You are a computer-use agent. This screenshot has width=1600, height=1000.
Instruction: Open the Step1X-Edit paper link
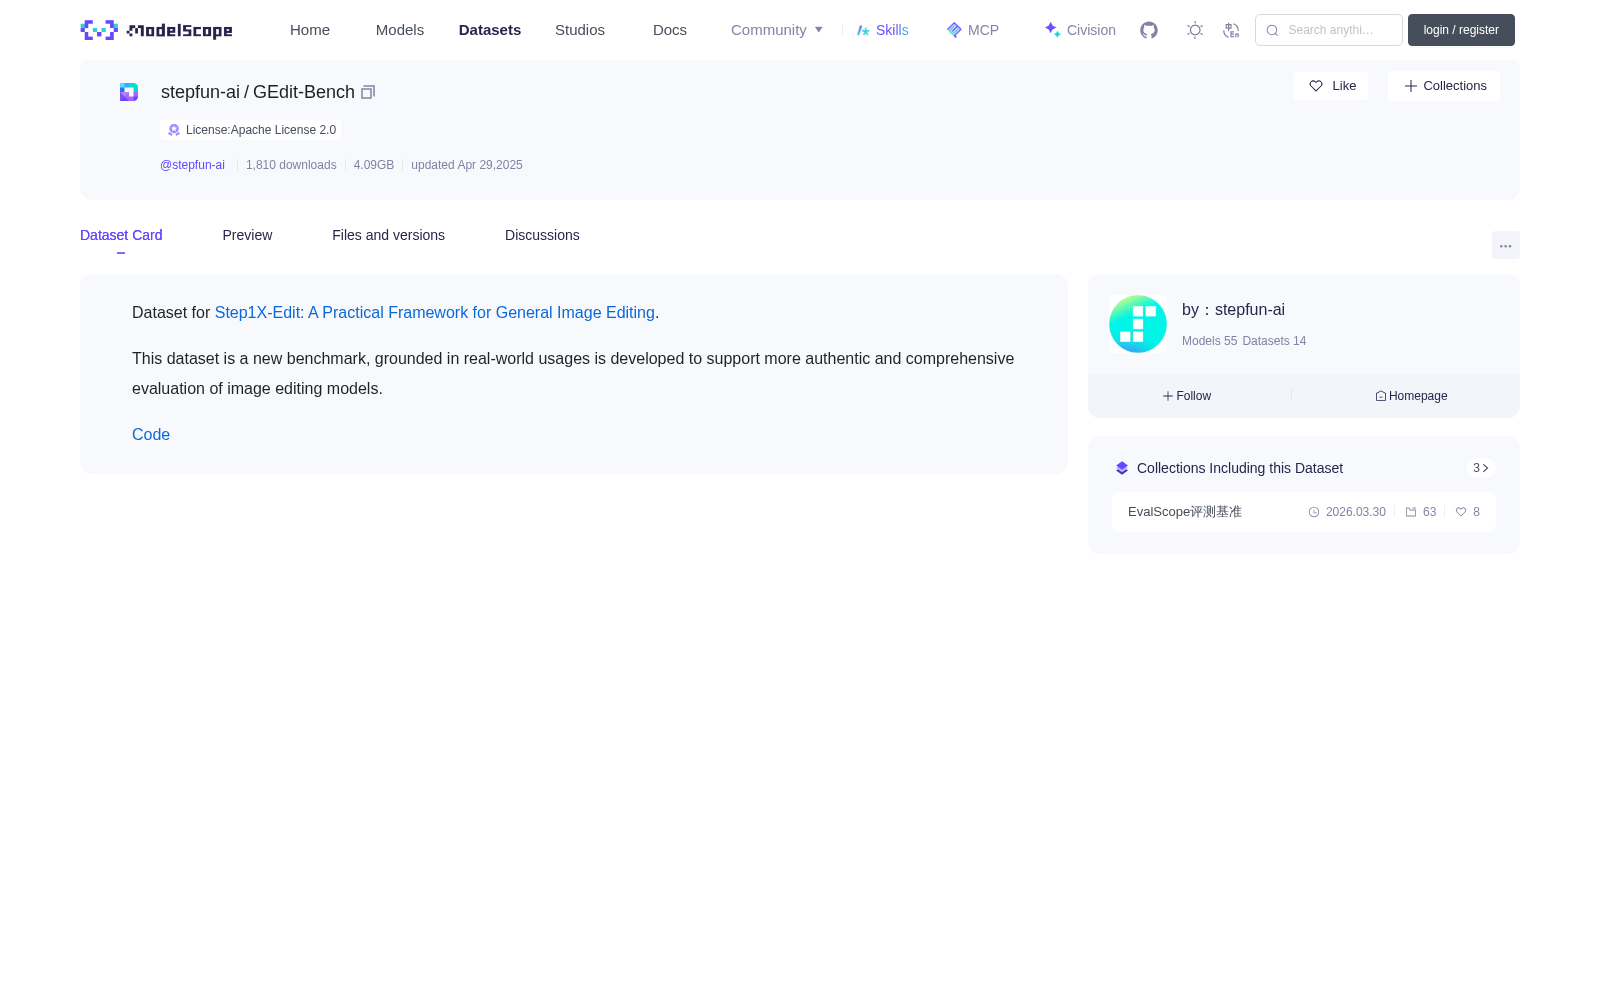click(x=435, y=313)
